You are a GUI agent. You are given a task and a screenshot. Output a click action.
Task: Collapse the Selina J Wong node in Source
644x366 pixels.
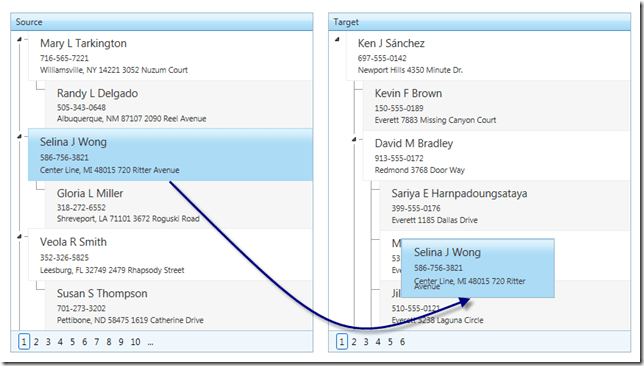point(19,136)
